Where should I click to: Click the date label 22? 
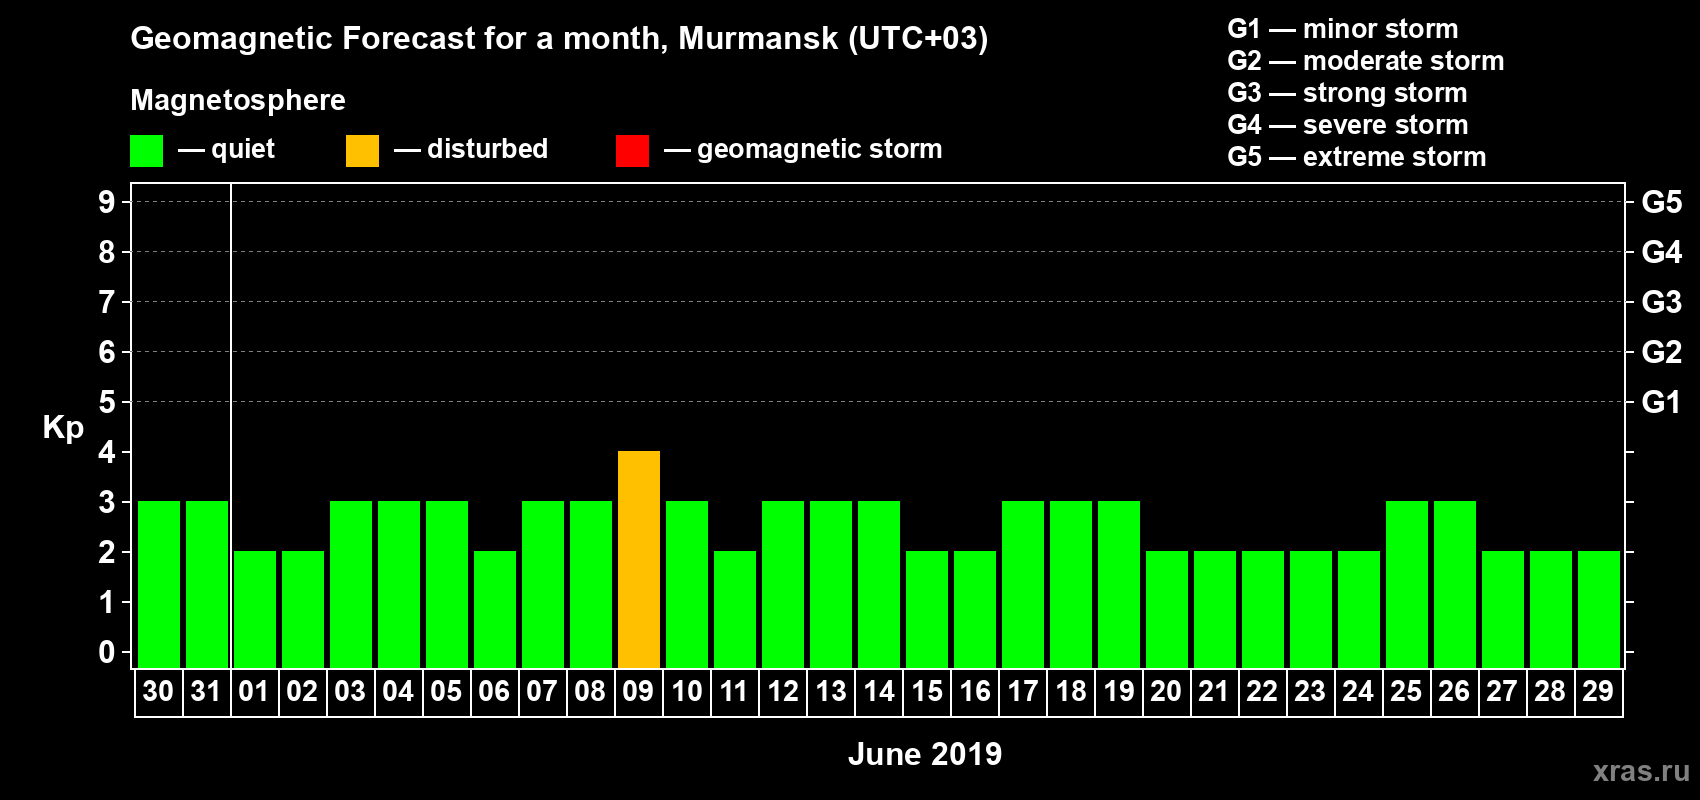point(1262,691)
